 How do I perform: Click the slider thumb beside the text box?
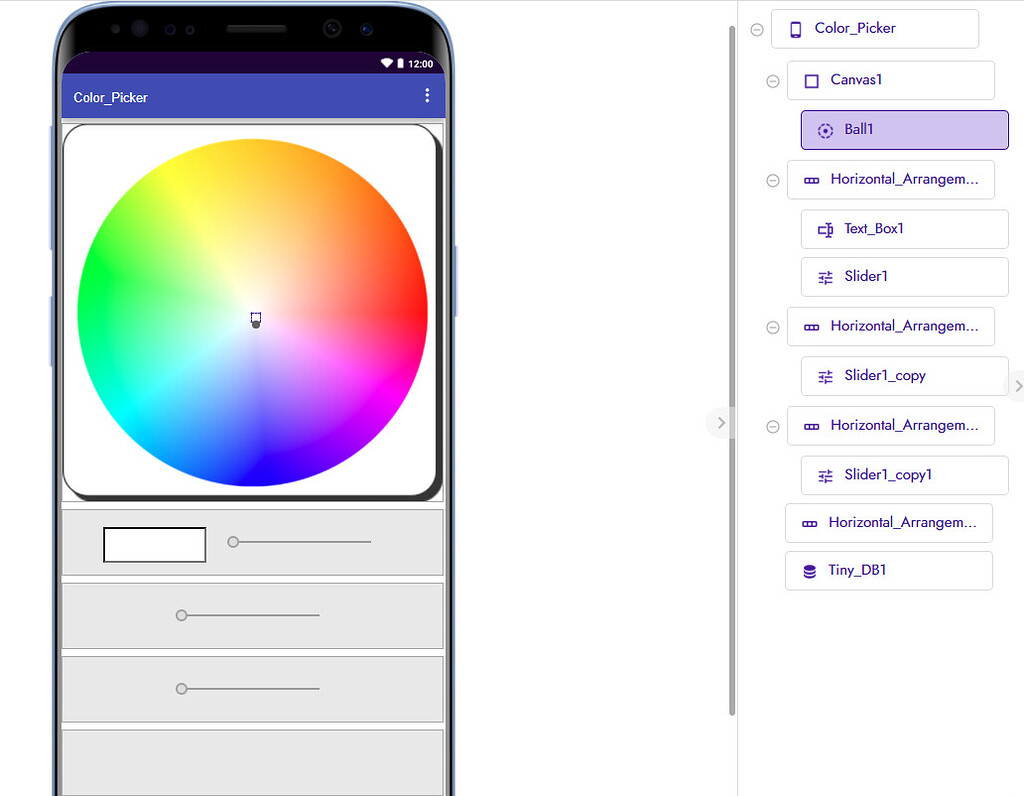coord(233,542)
